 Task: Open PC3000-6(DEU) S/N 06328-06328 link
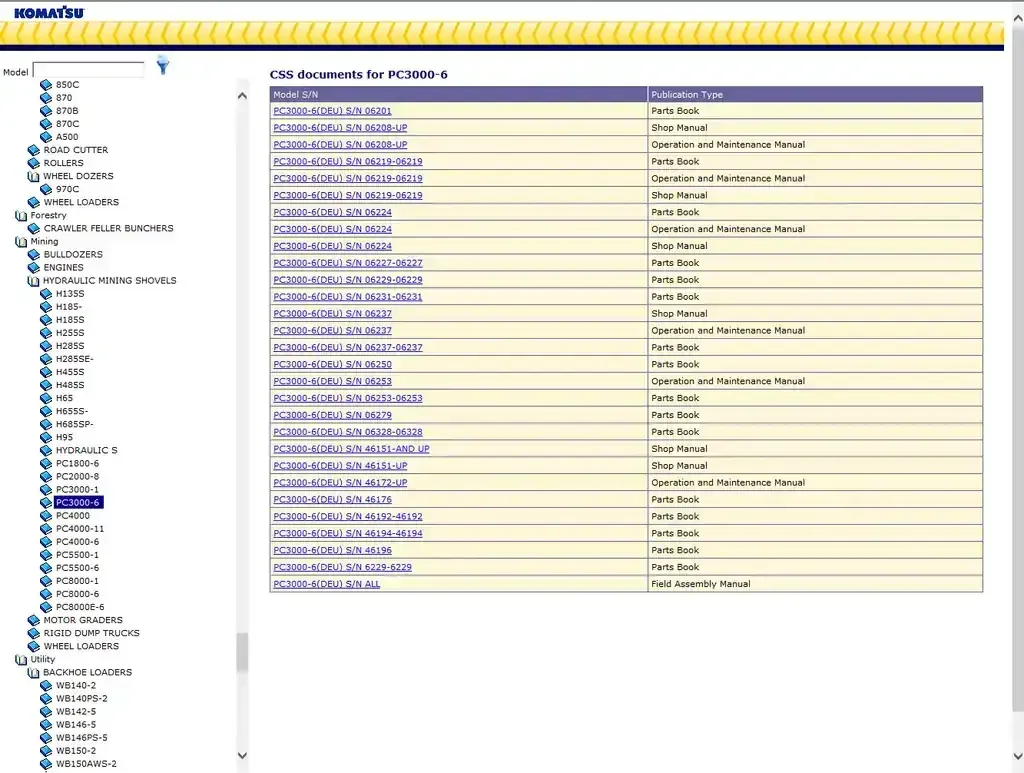[x=347, y=432]
